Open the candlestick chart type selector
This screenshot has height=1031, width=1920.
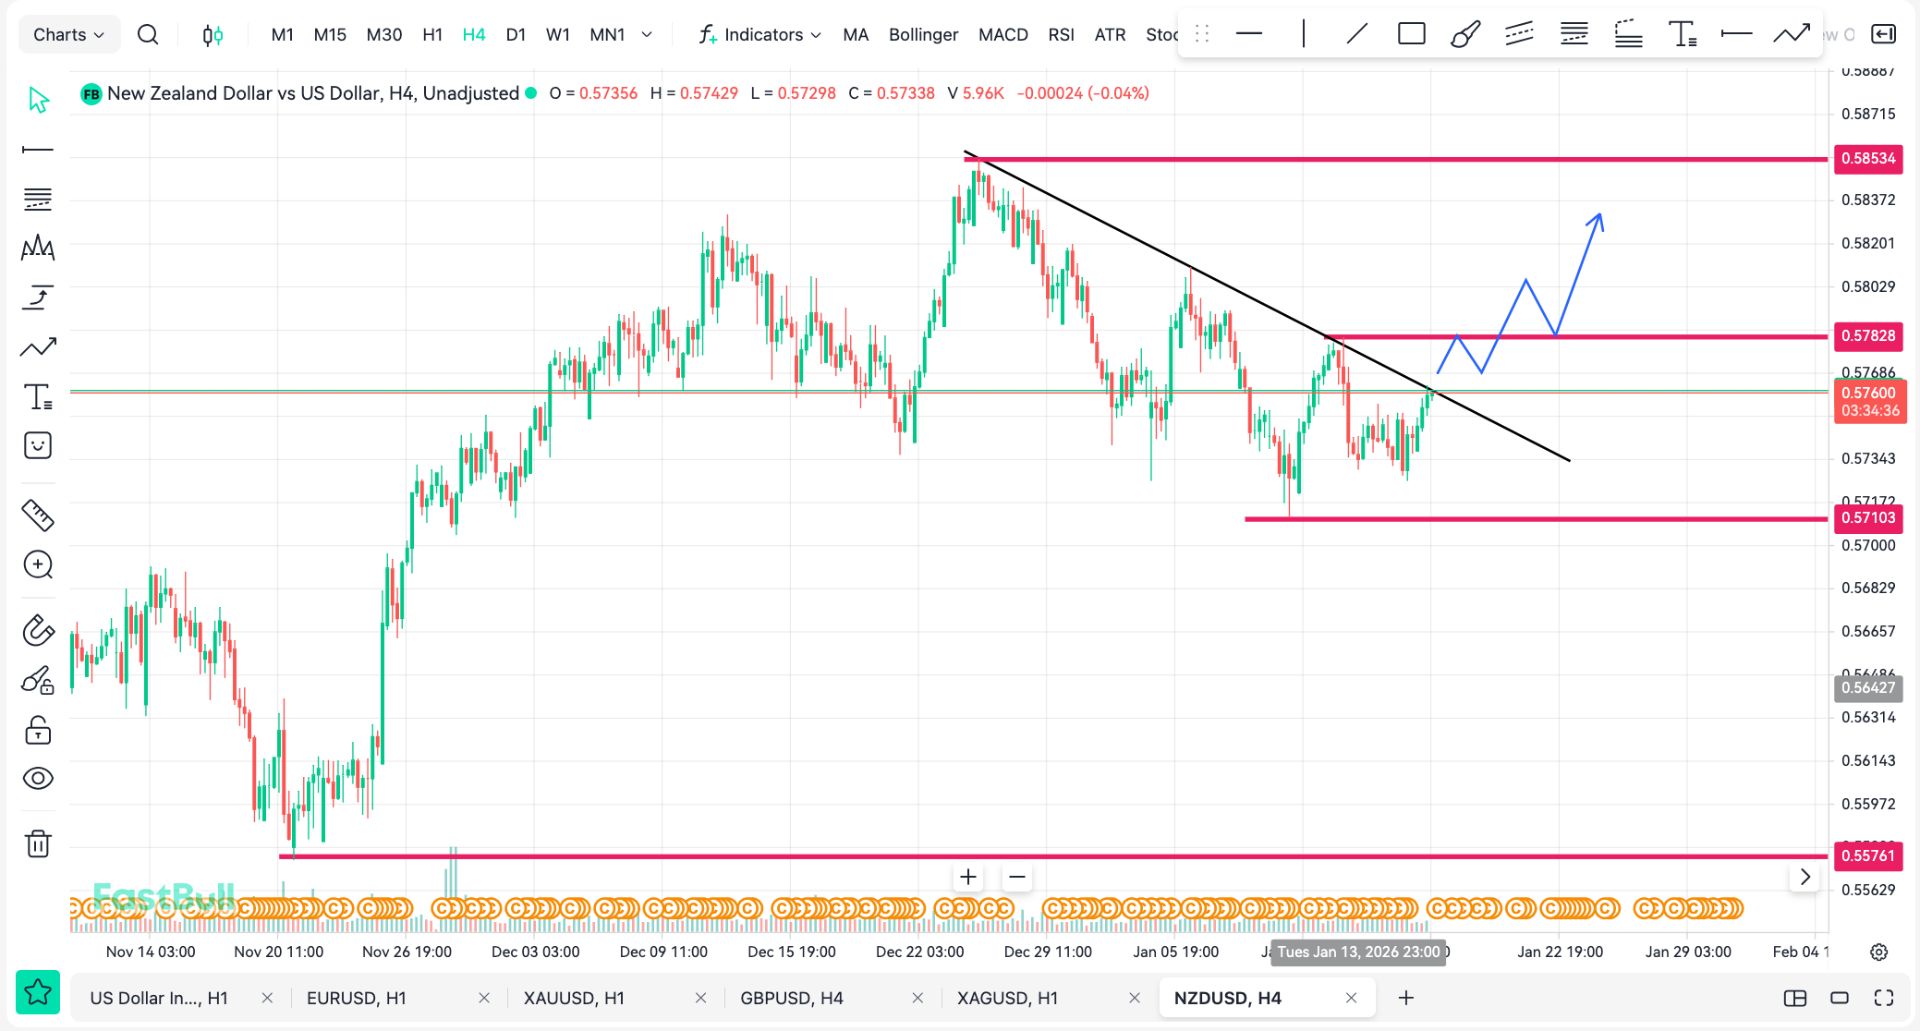212,35
